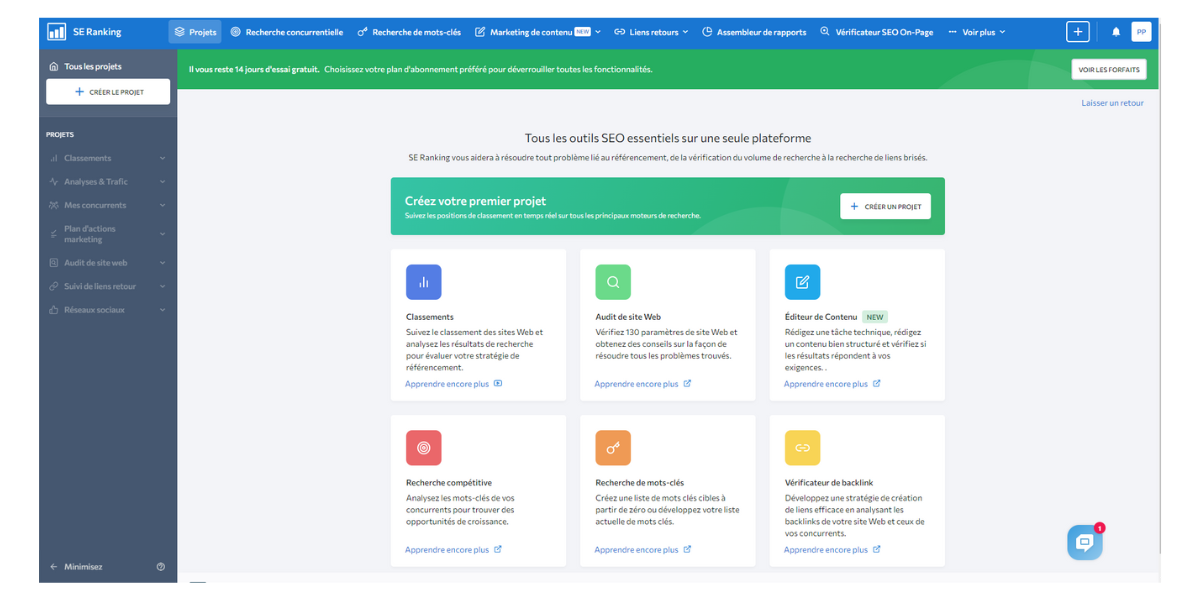Click the Vérificateur SEO On-Page magnifier icon
Image resolution: width=1200 pixels, height=600 pixels.
pyautogui.click(x=825, y=32)
